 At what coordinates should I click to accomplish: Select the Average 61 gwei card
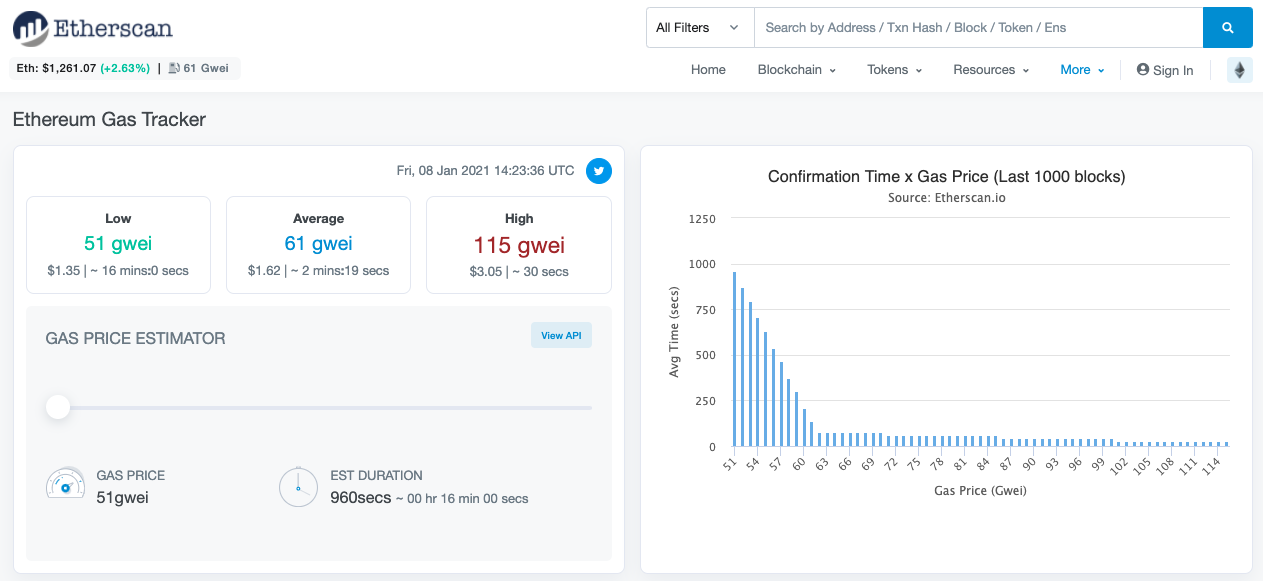pos(318,245)
